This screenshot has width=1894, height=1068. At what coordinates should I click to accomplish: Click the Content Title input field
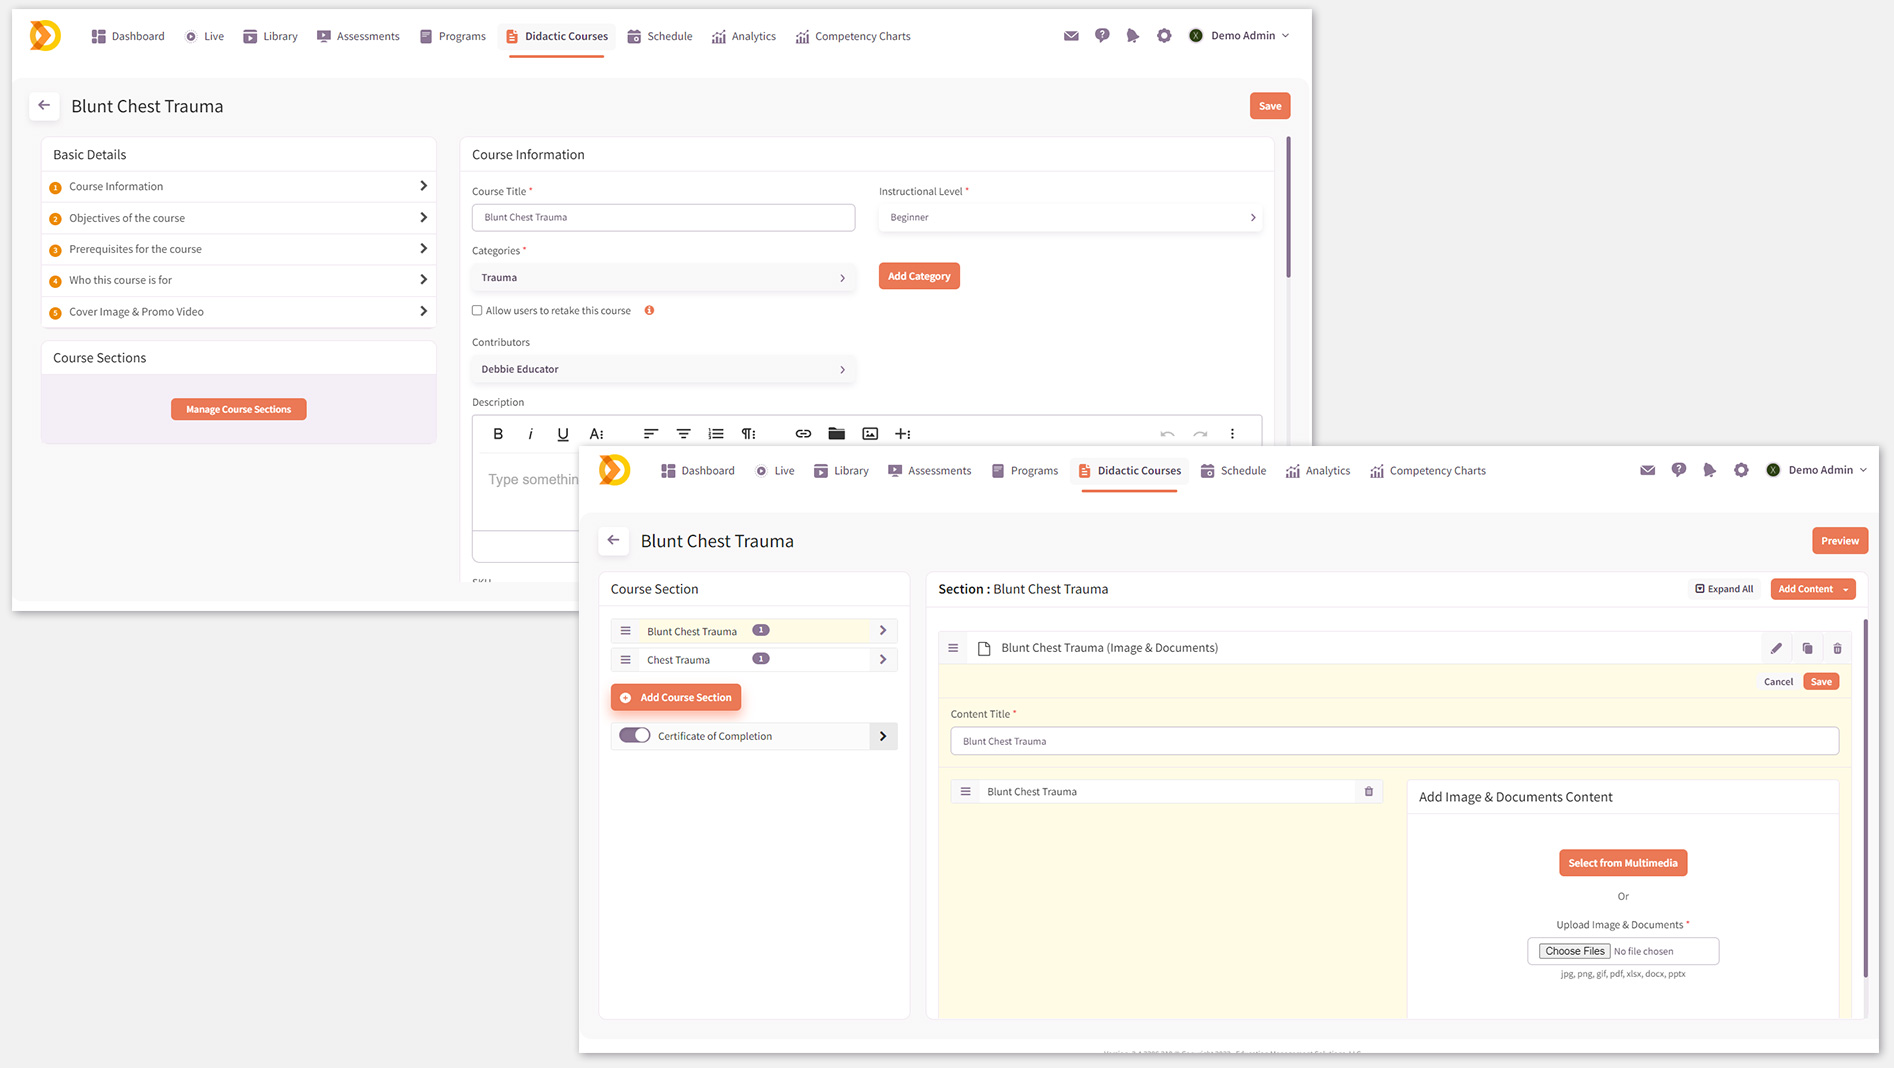[x=1393, y=741]
